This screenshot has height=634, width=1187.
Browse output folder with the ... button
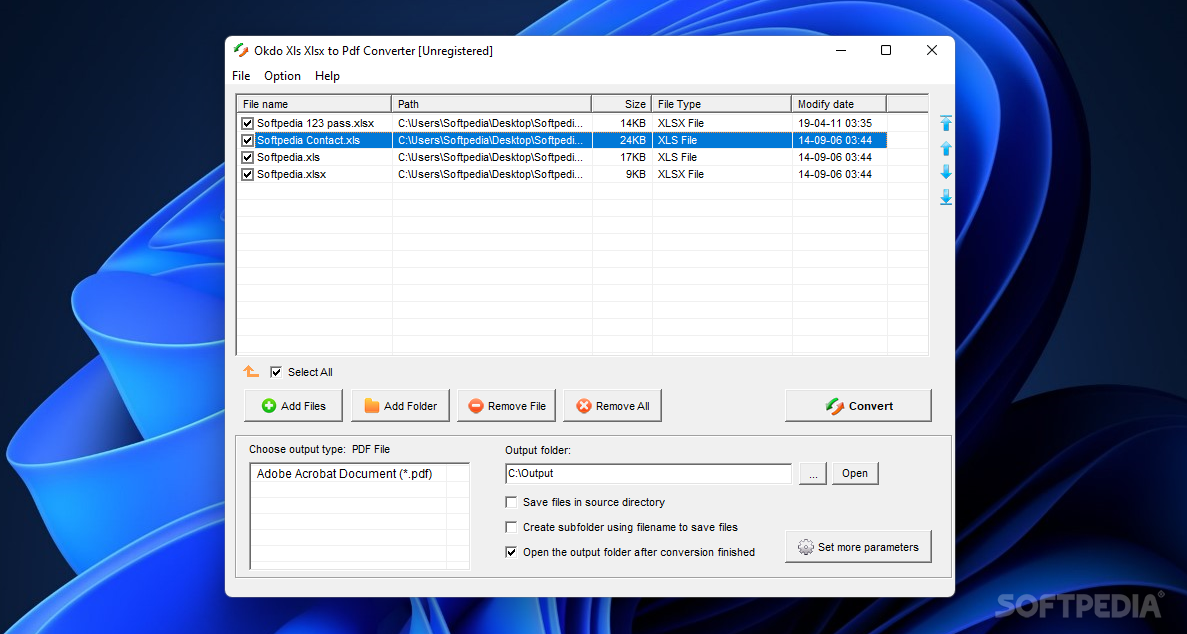pos(813,473)
